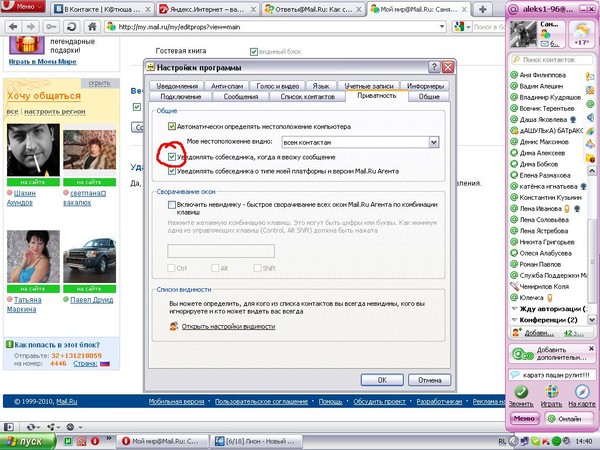
Task: Click the Играть в Моем Мире link
Action: tap(42, 62)
